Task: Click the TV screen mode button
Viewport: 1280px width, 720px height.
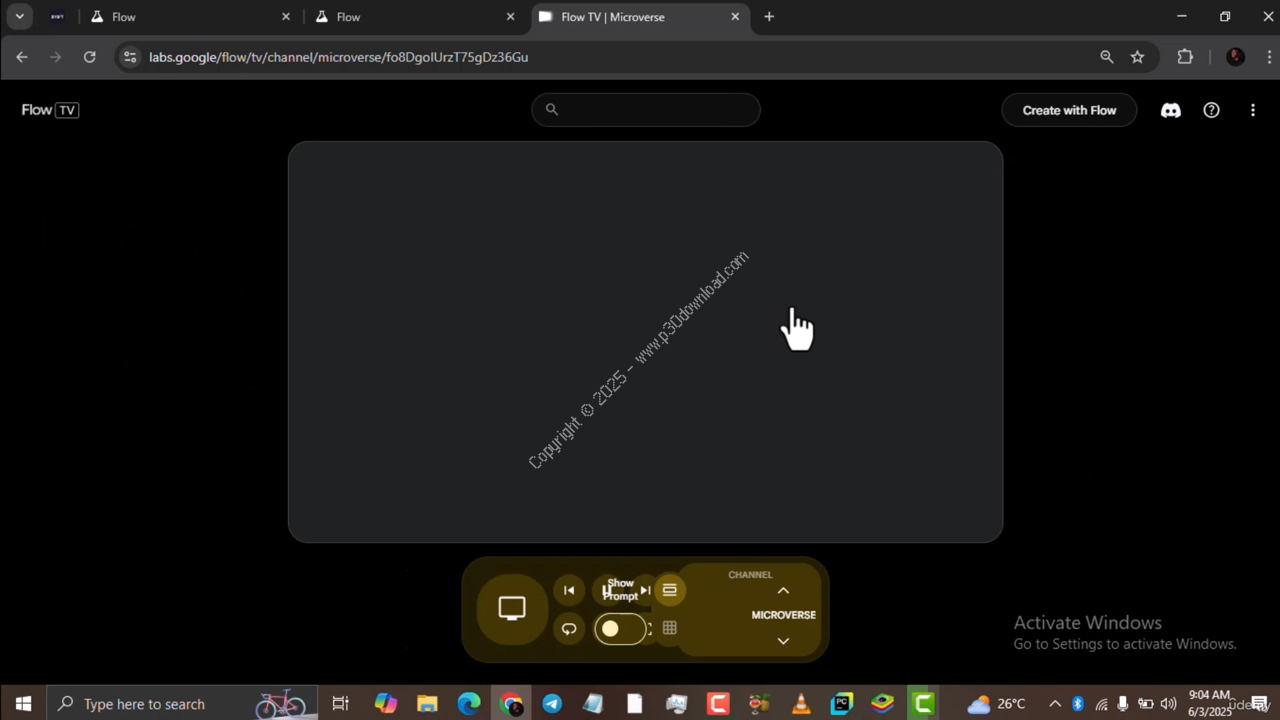Action: tap(512, 608)
